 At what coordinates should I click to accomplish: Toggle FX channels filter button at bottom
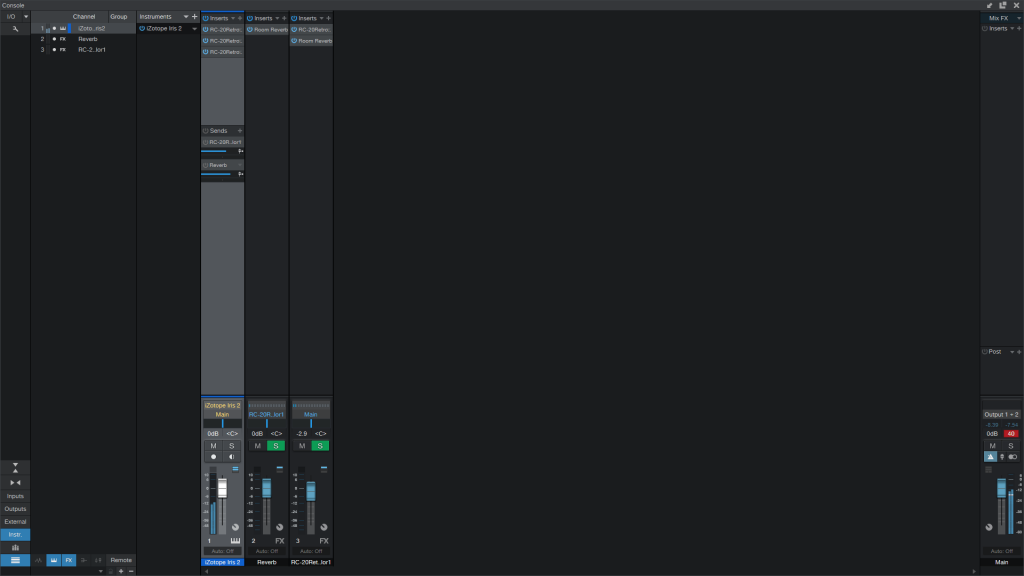[69, 560]
